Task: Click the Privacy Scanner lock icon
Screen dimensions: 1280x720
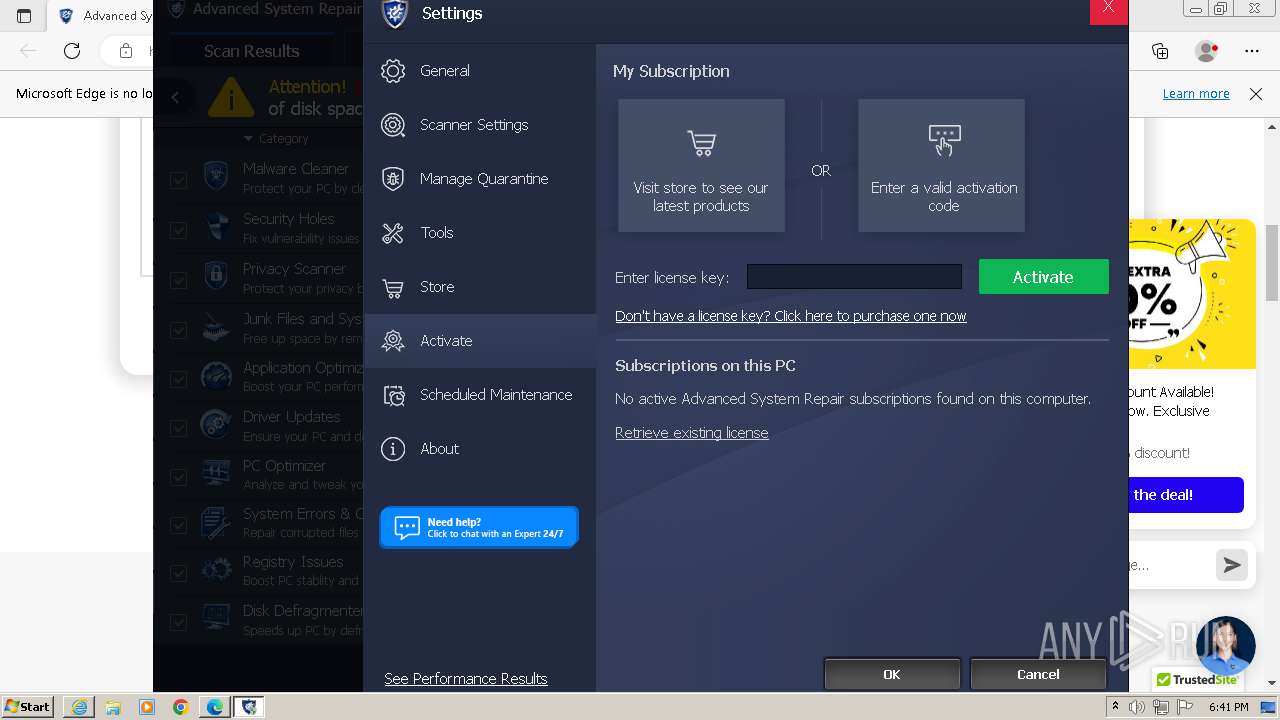Action: [x=216, y=277]
